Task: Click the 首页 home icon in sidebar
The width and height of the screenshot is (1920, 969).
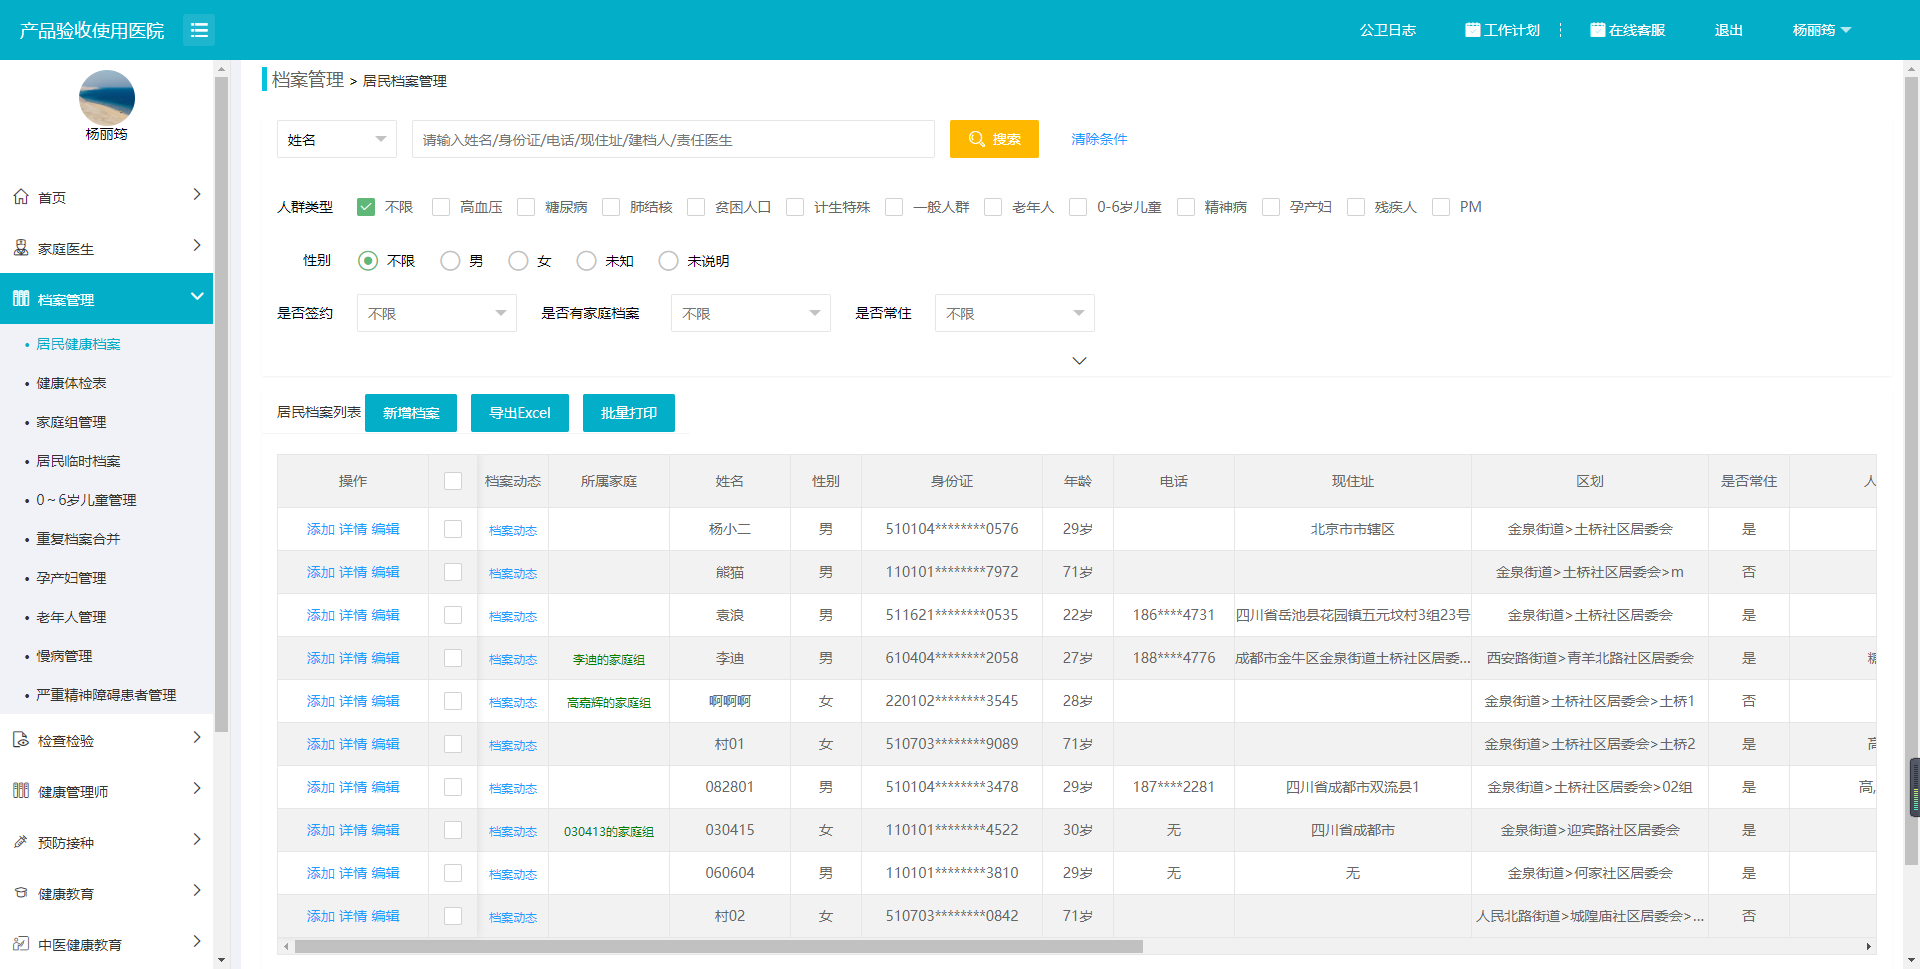Action: (21, 197)
